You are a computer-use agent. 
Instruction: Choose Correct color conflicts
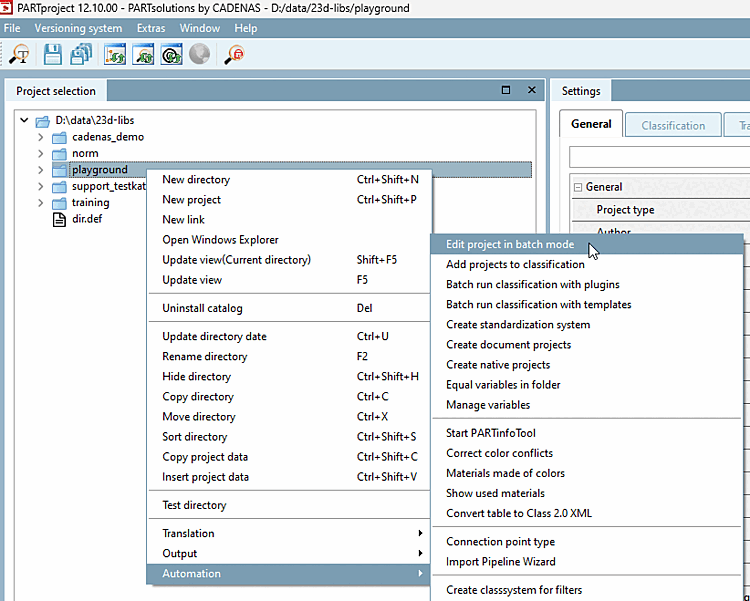click(587, 453)
